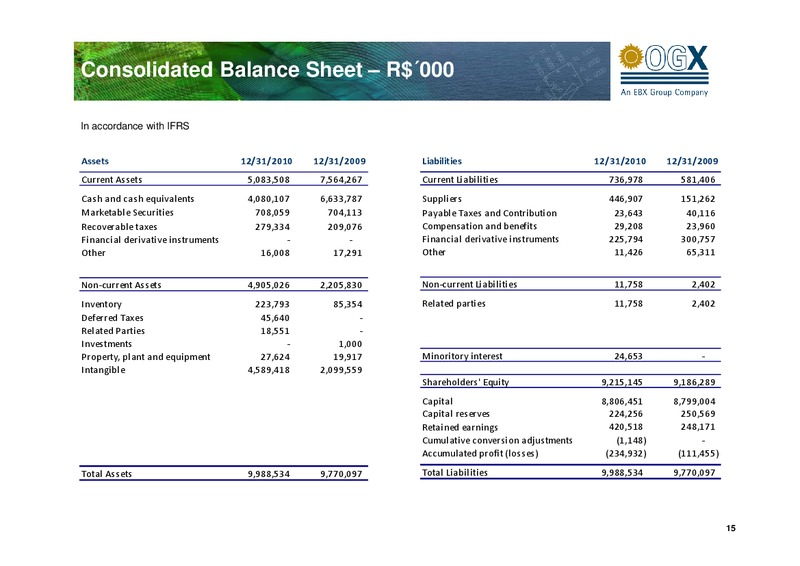Select Retained earnings value 420,518
Viewport: 800px width, 566px height.
(x=626, y=427)
